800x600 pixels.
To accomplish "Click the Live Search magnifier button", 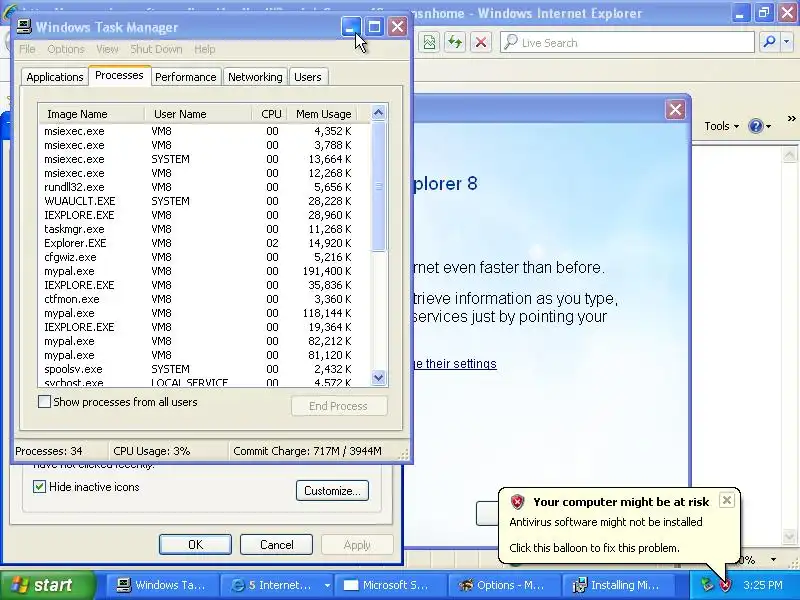I will (x=768, y=42).
